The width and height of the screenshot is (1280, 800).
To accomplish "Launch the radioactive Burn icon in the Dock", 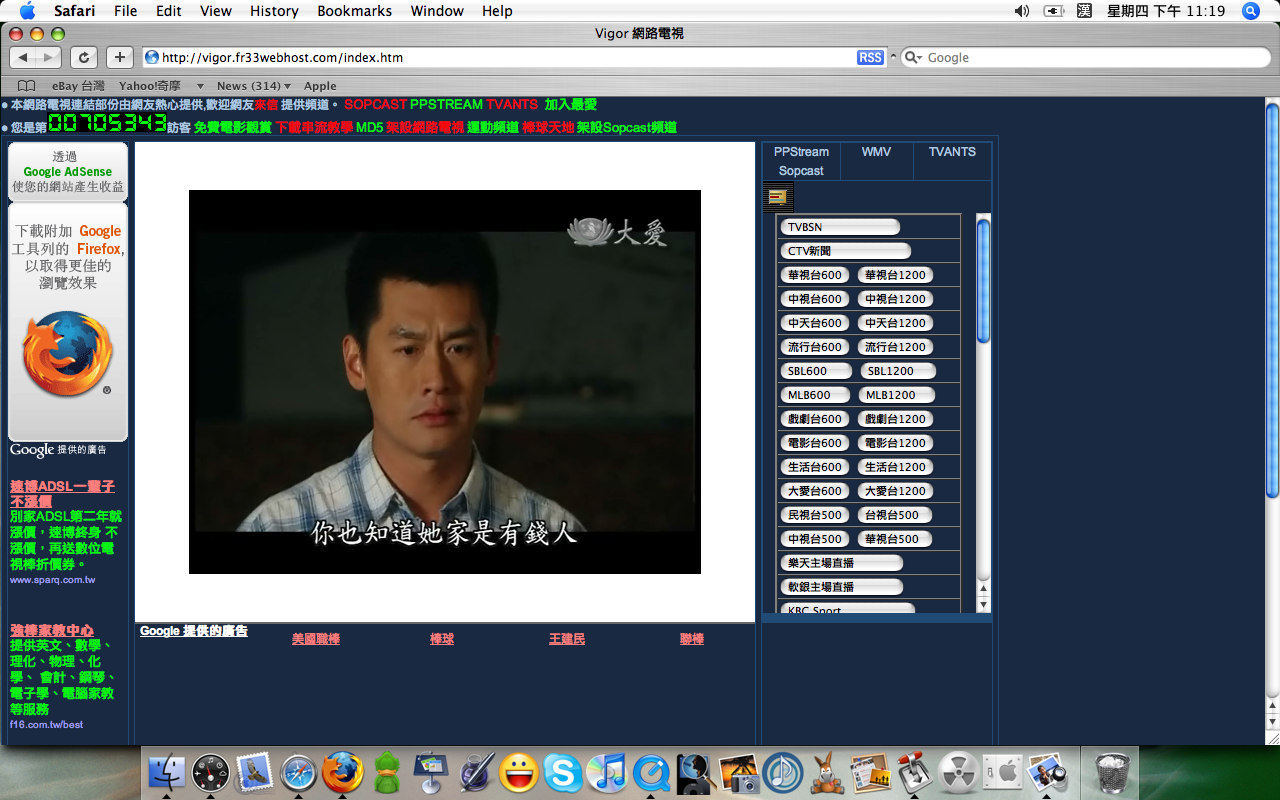I will click(x=958, y=773).
